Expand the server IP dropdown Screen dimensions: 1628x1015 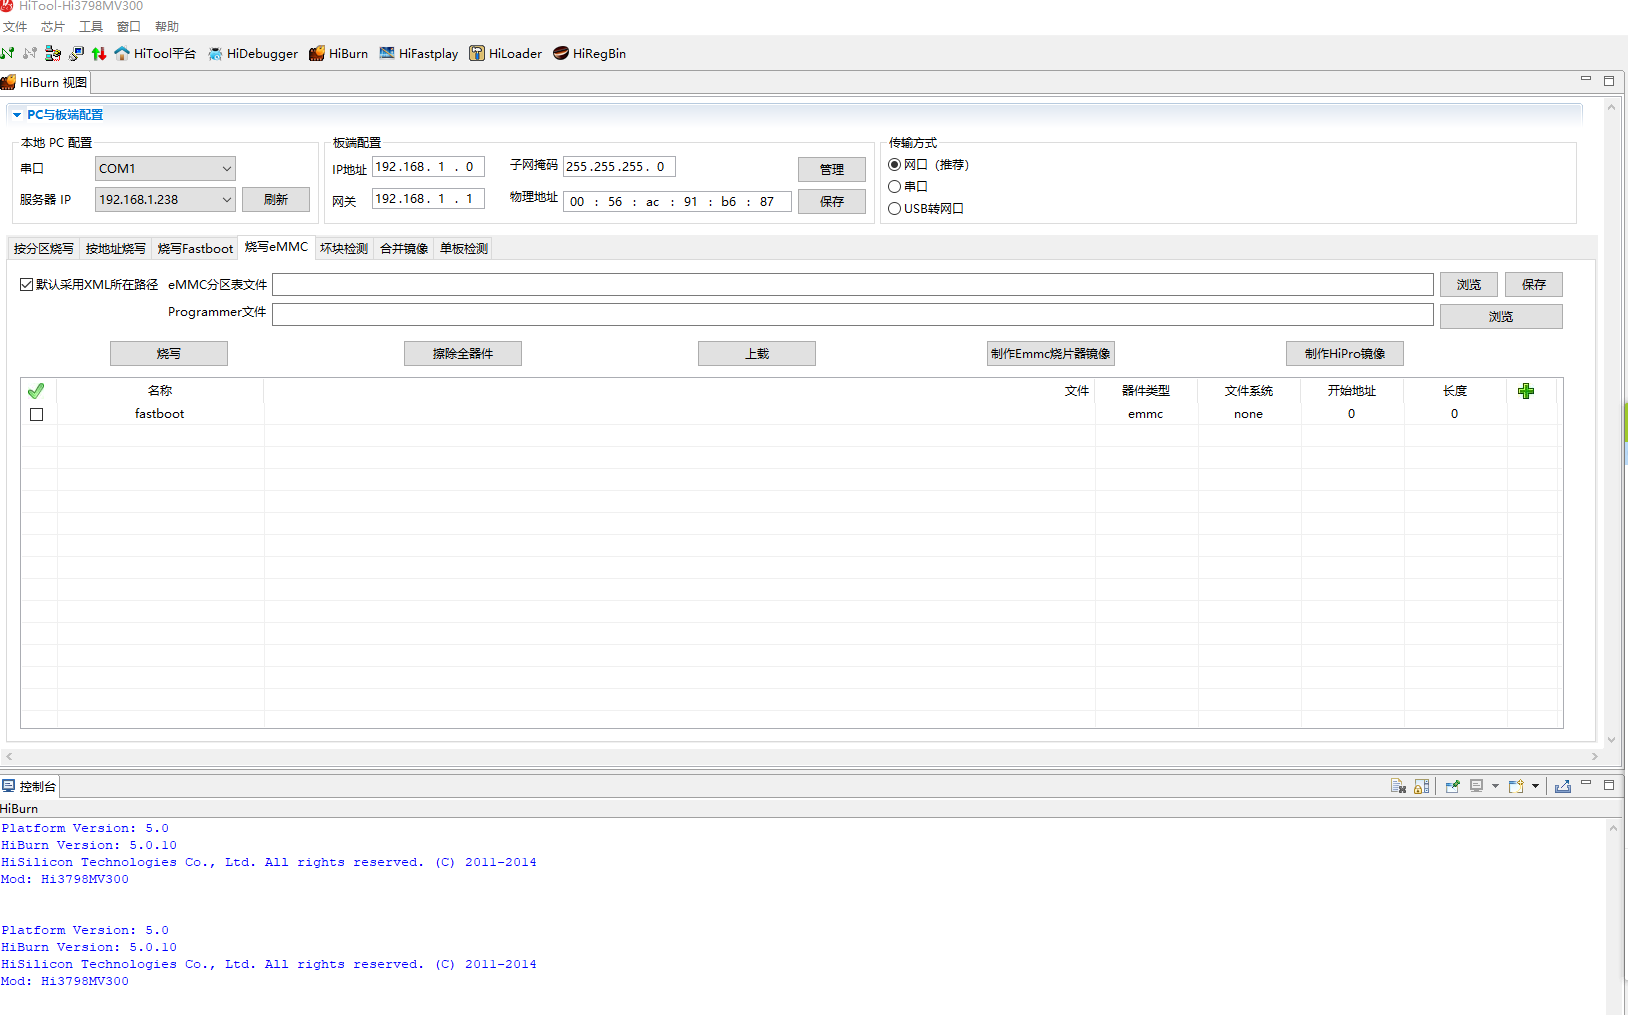tap(226, 200)
